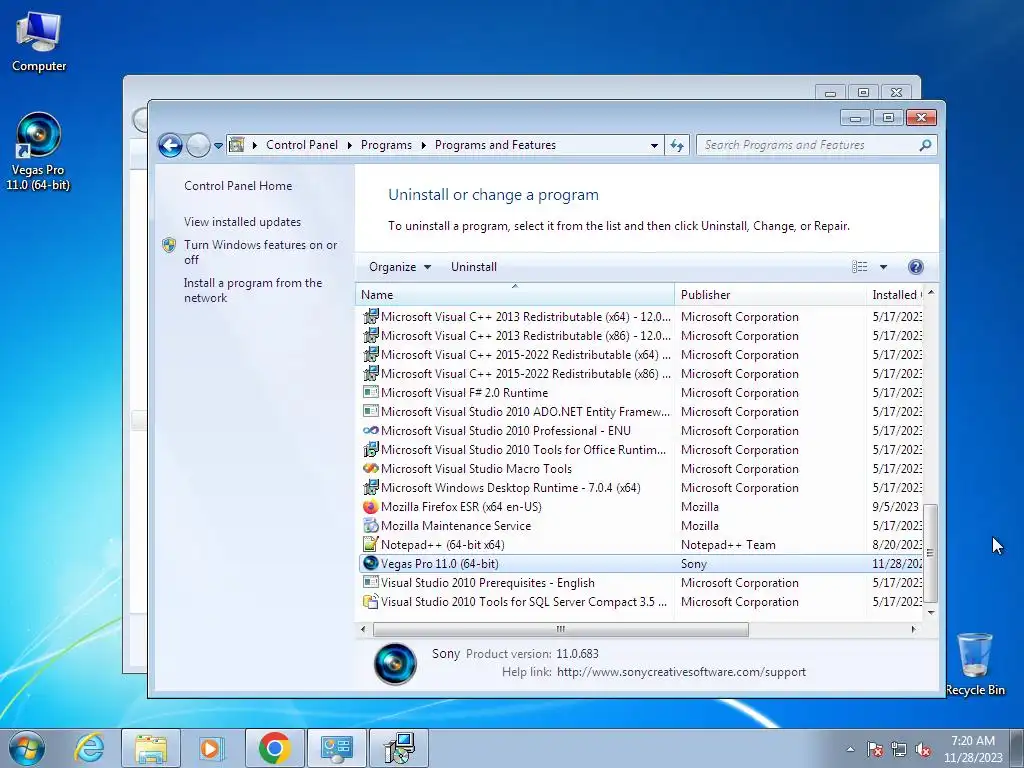1024x768 pixels.
Task: Open Vegas Pro 11.0 desktop shortcut
Action: point(39,152)
